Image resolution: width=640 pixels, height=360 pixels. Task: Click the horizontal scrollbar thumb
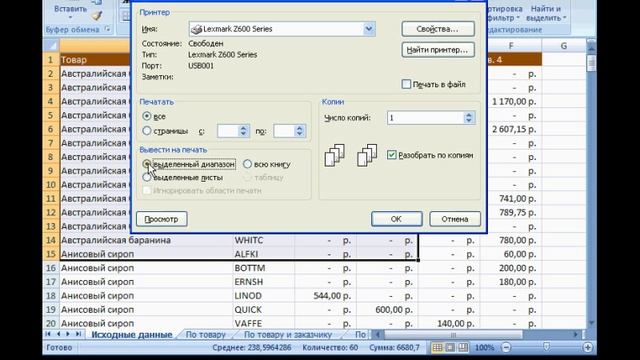[453, 335]
